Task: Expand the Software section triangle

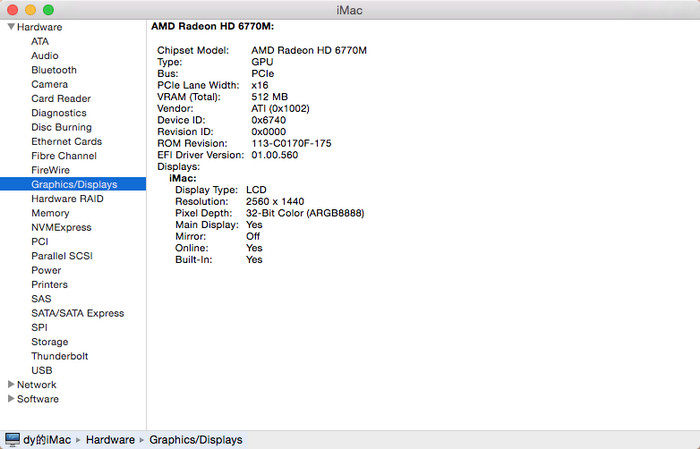Action: click(11, 399)
